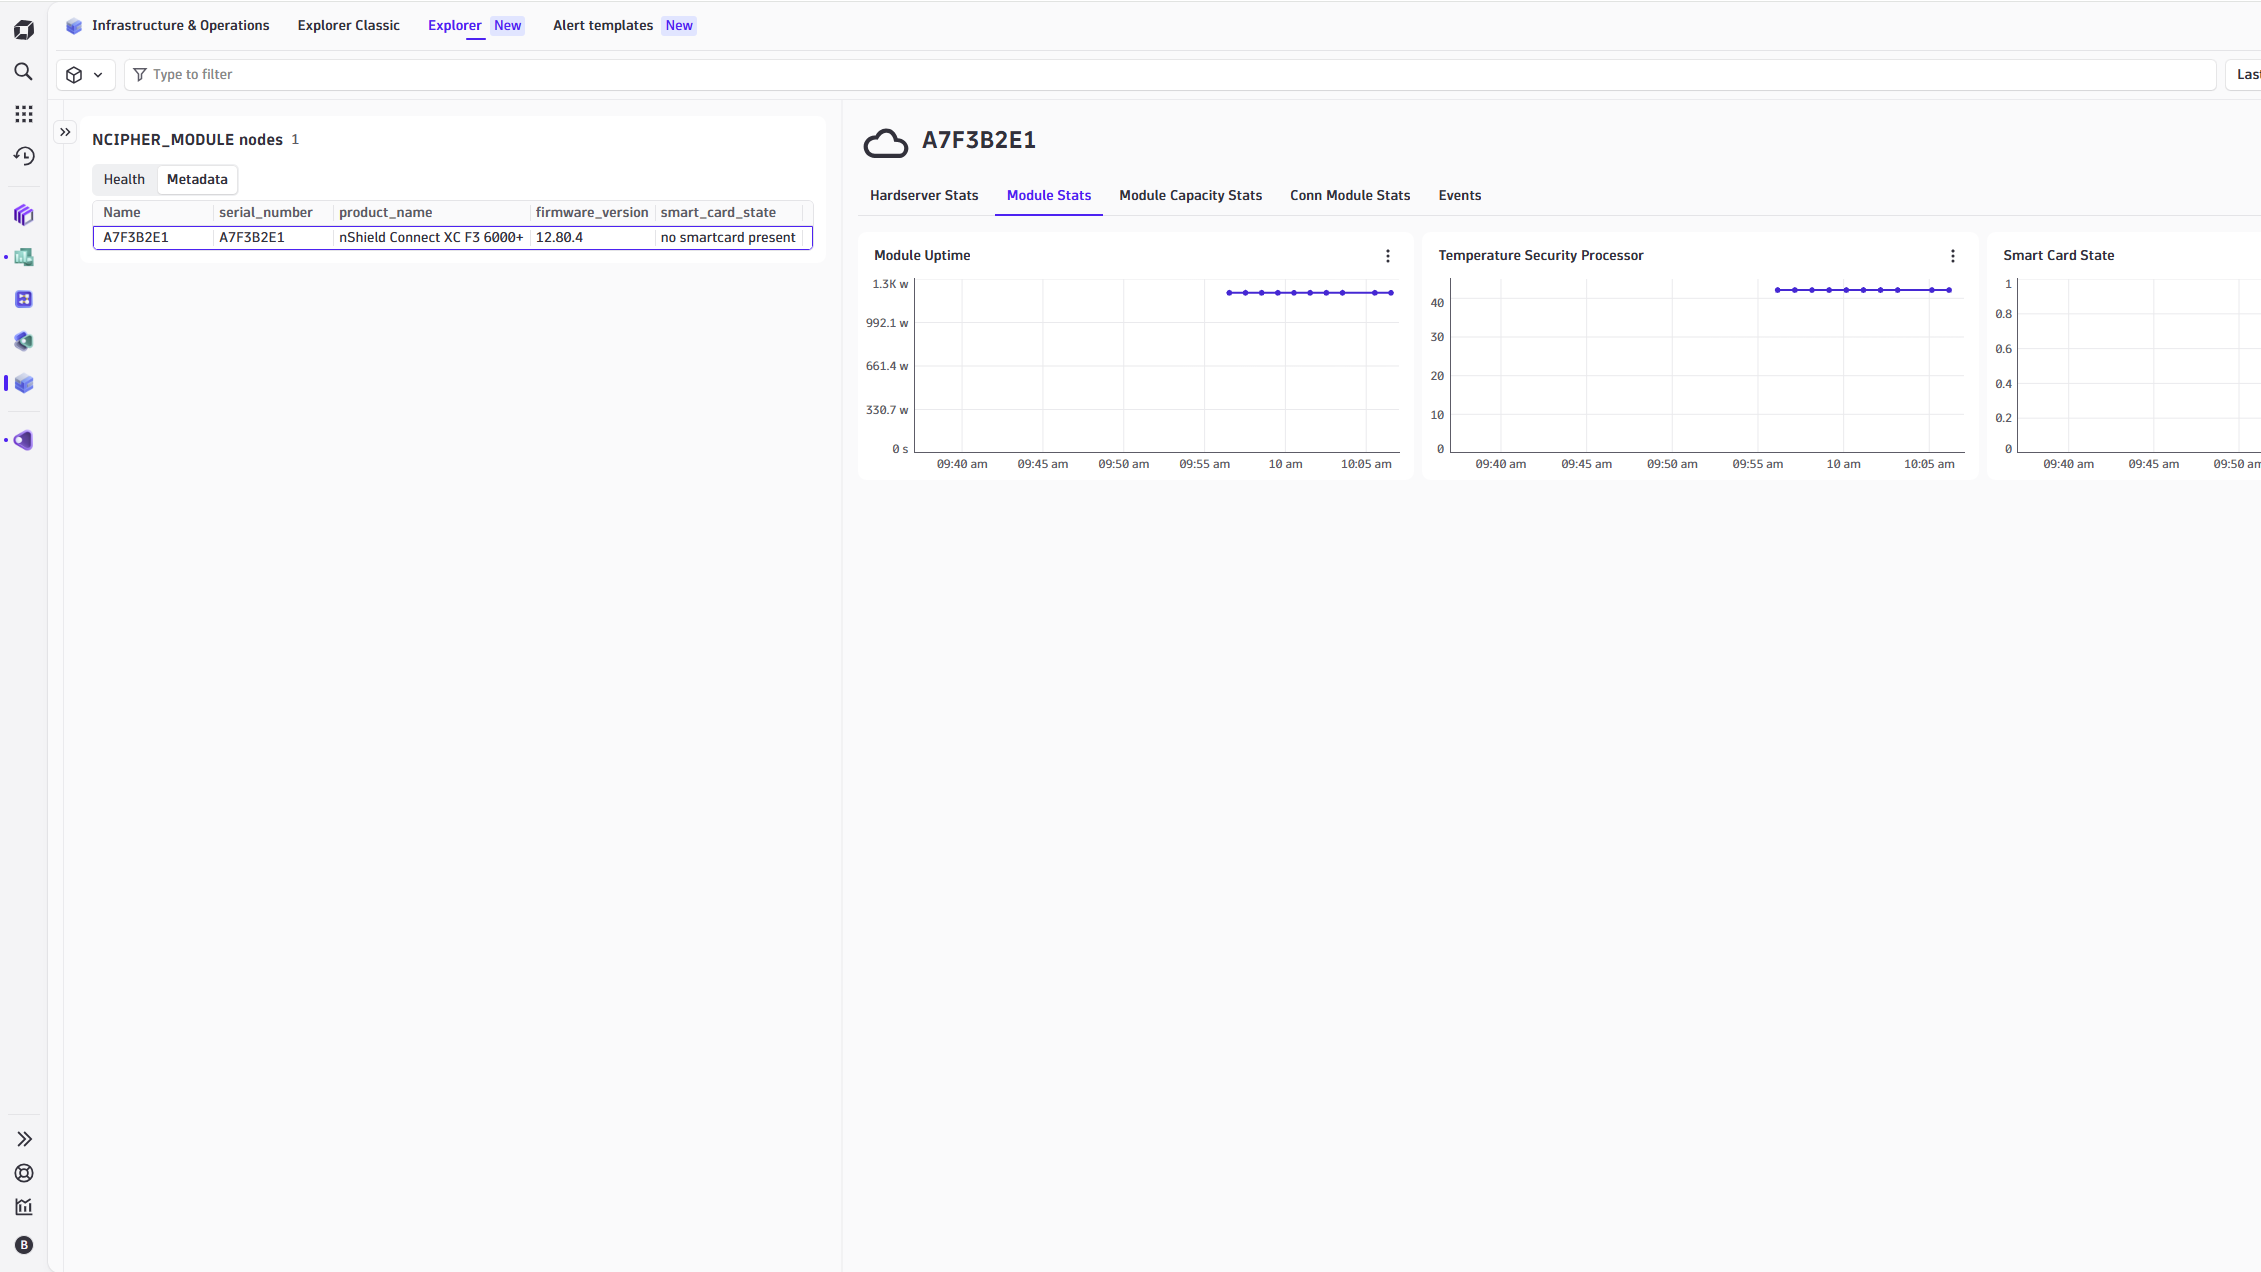Open the green bar-chart dashboards app icon

coord(24,257)
